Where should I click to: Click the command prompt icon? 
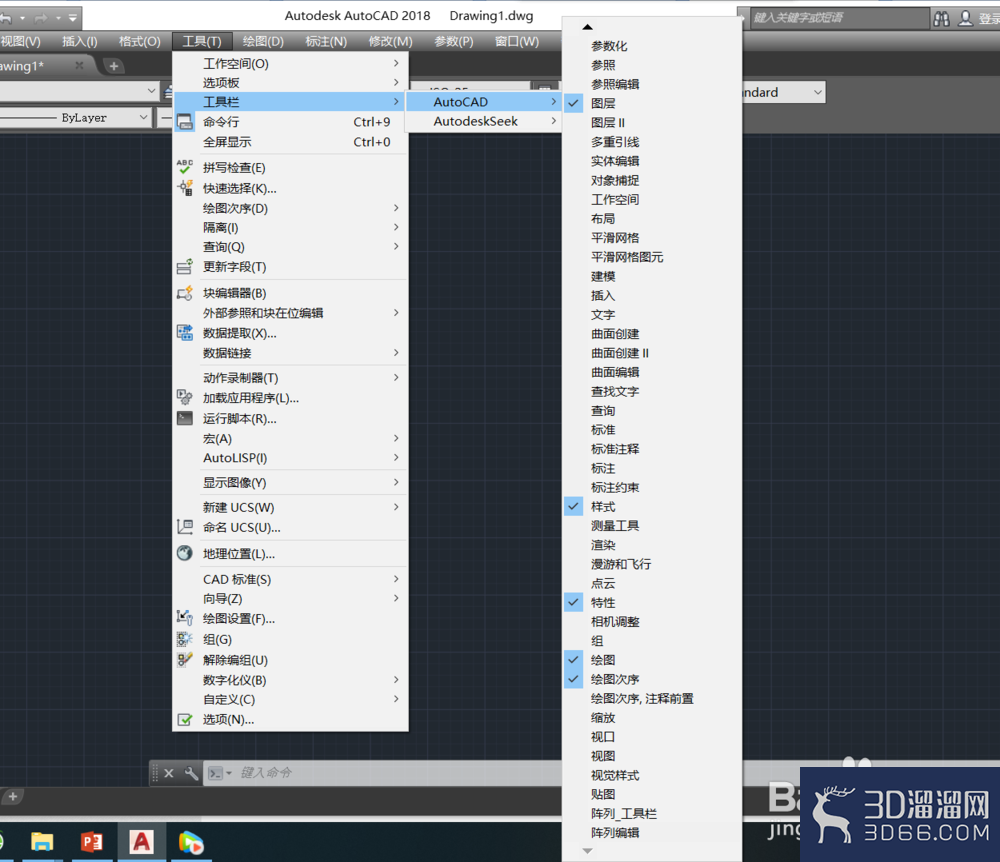(x=216, y=773)
